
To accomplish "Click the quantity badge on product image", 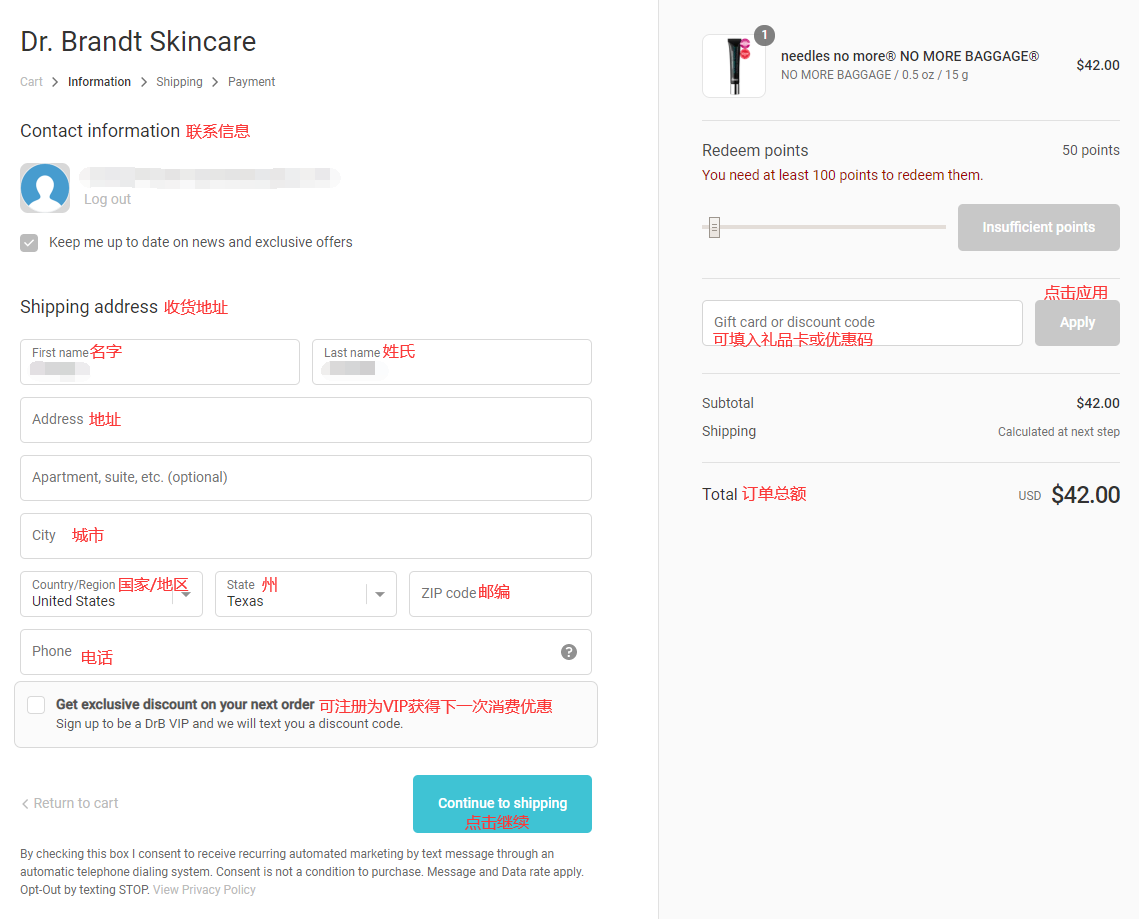I will [x=764, y=36].
